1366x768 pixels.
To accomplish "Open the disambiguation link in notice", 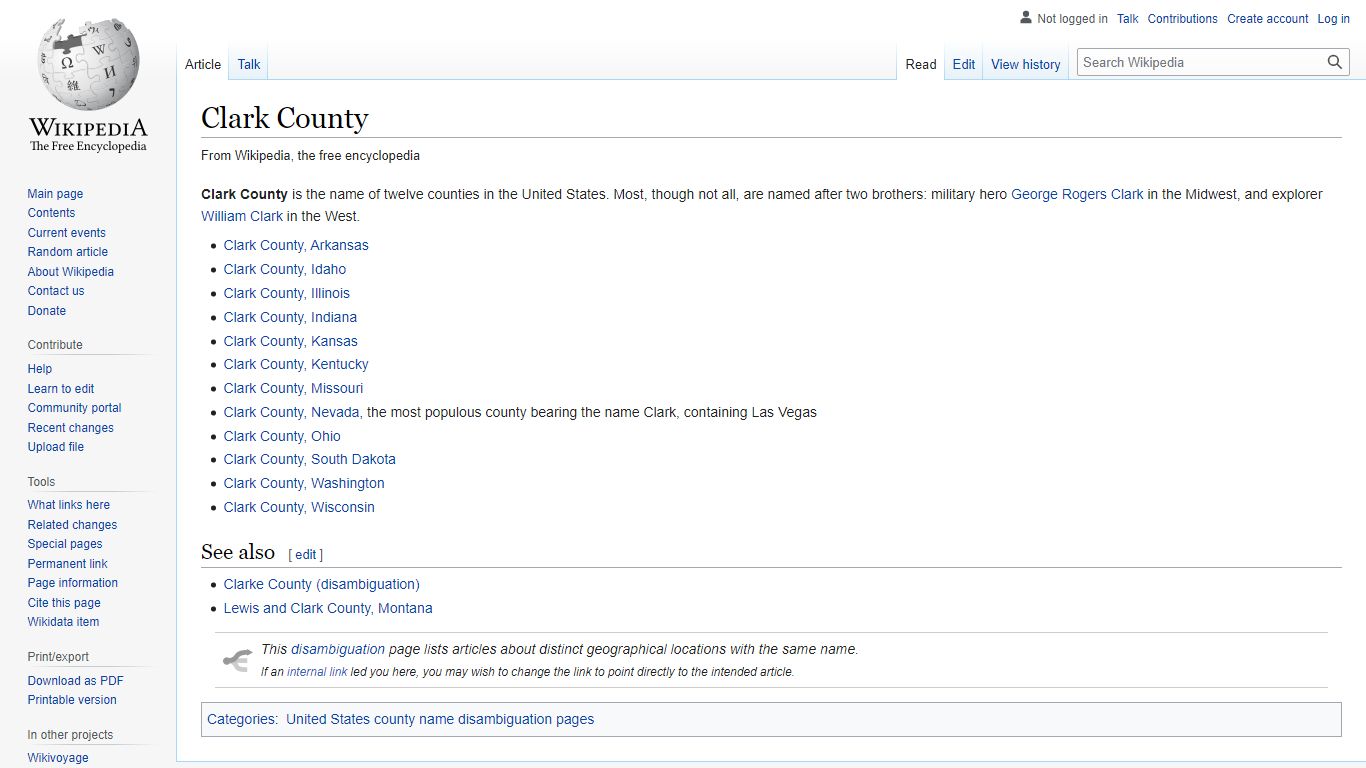I will [x=338, y=649].
